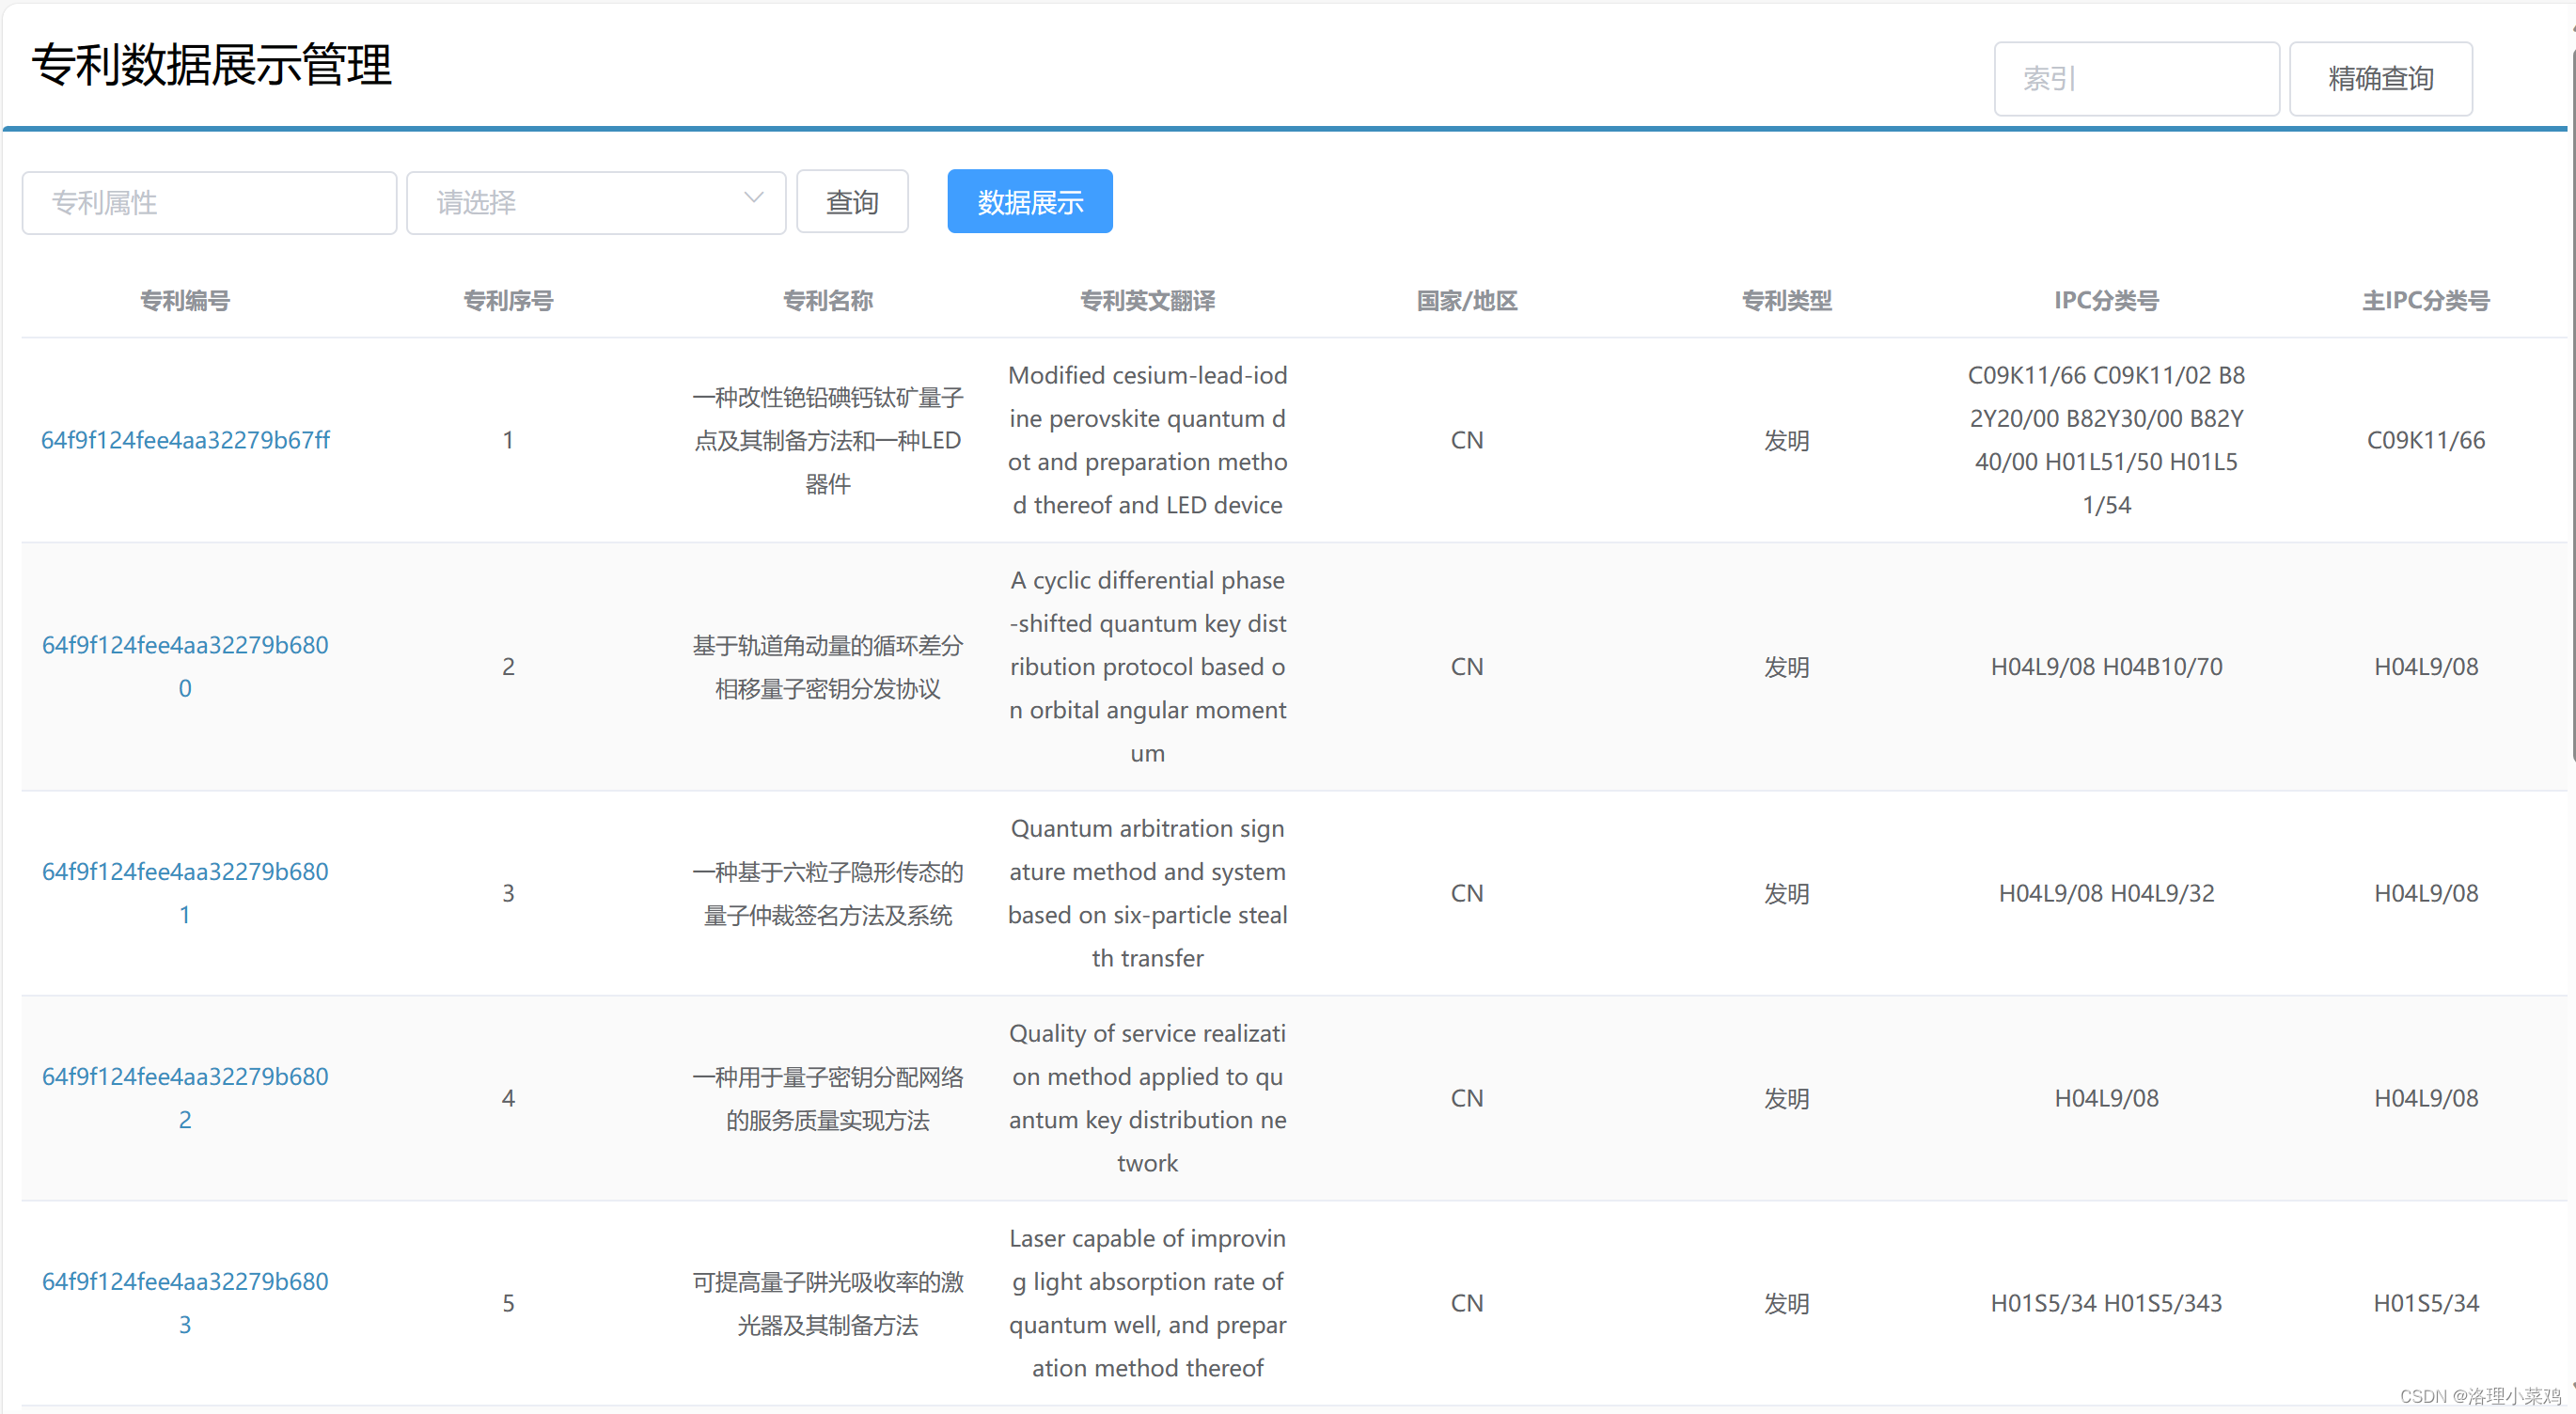Image resolution: width=2576 pixels, height=1414 pixels.
Task: Click the 查询 button
Action: click(851, 203)
